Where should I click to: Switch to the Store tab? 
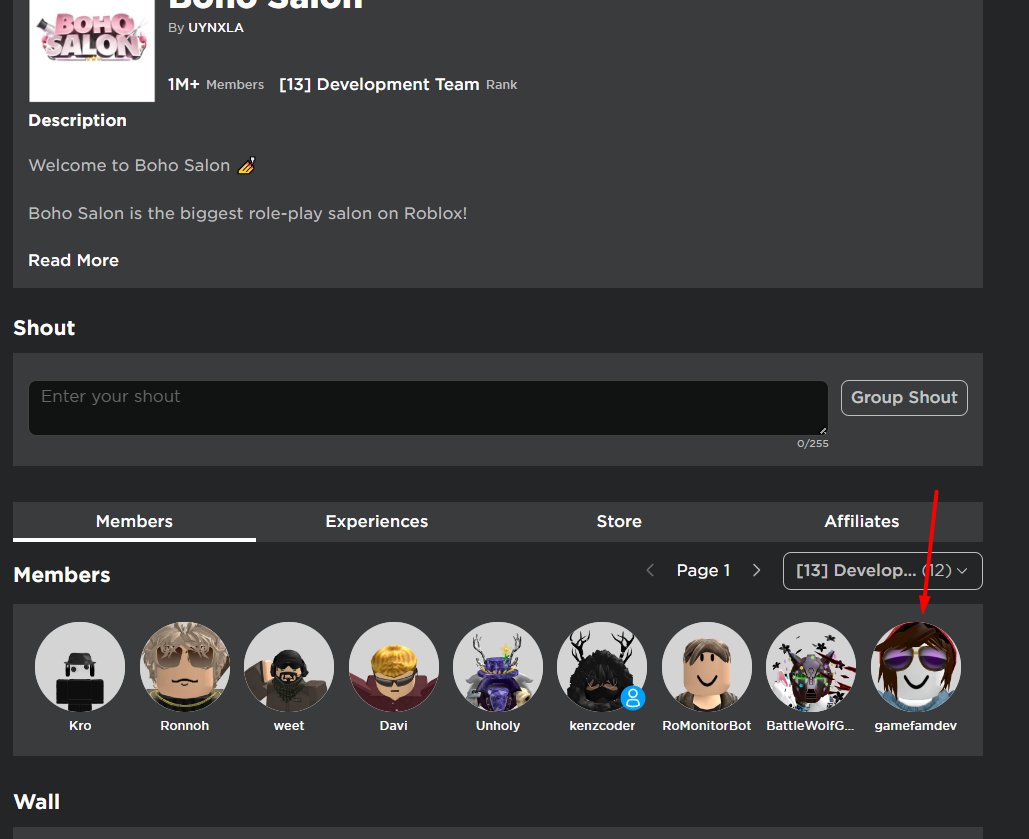point(619,521)
